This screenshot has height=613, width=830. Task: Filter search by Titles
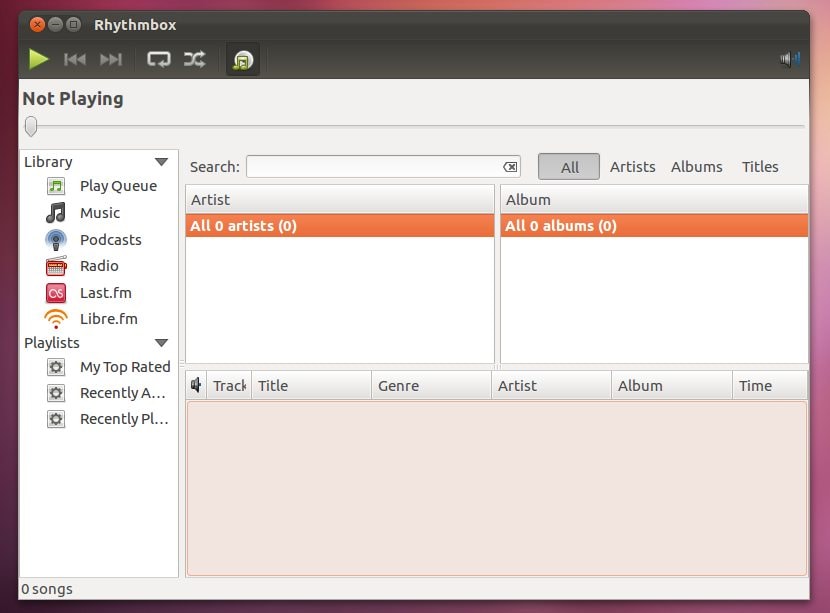(x=760, y=167)
